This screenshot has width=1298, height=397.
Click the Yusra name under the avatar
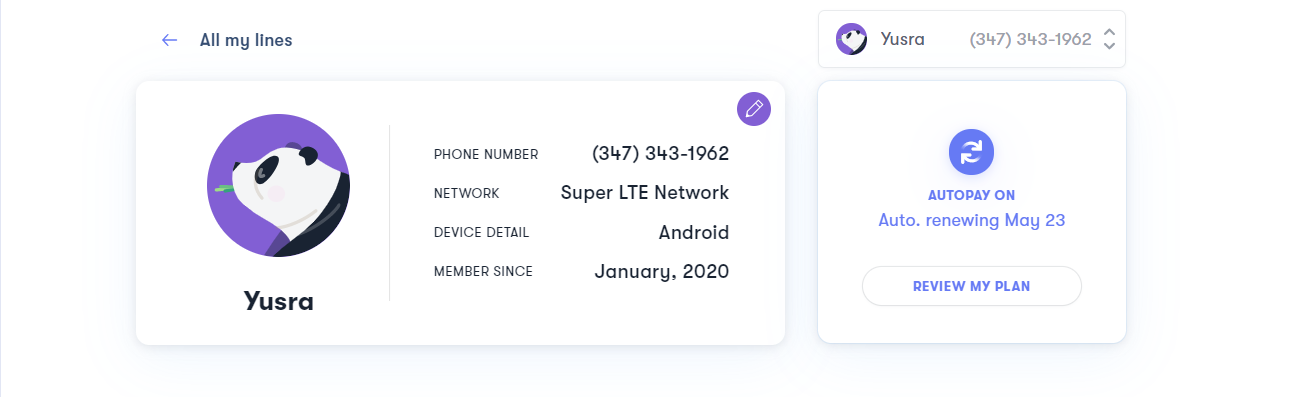(279, 301)
